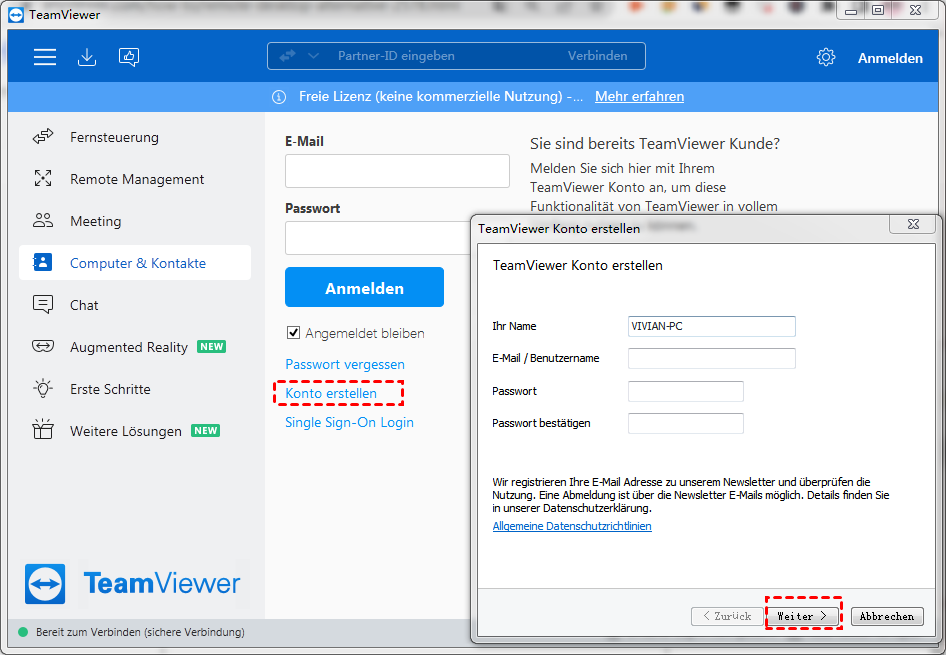Click the Mehr erfahren link in banner
The width and height of the screenshot is (946, 655).
coord(639,97)
